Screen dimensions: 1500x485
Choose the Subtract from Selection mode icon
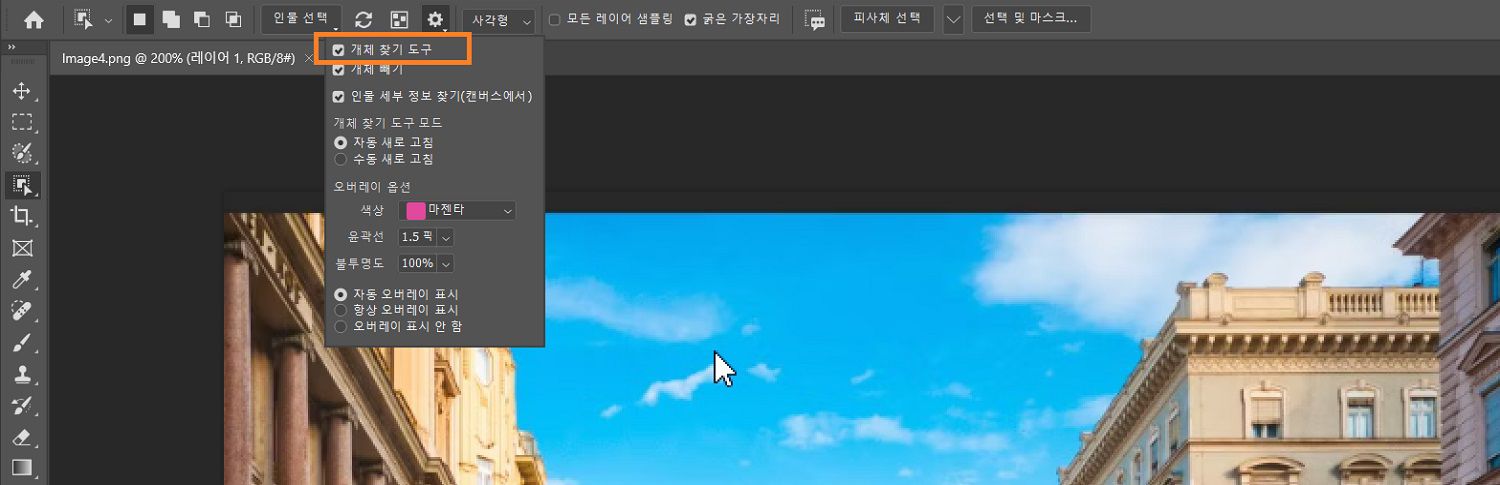202,20
